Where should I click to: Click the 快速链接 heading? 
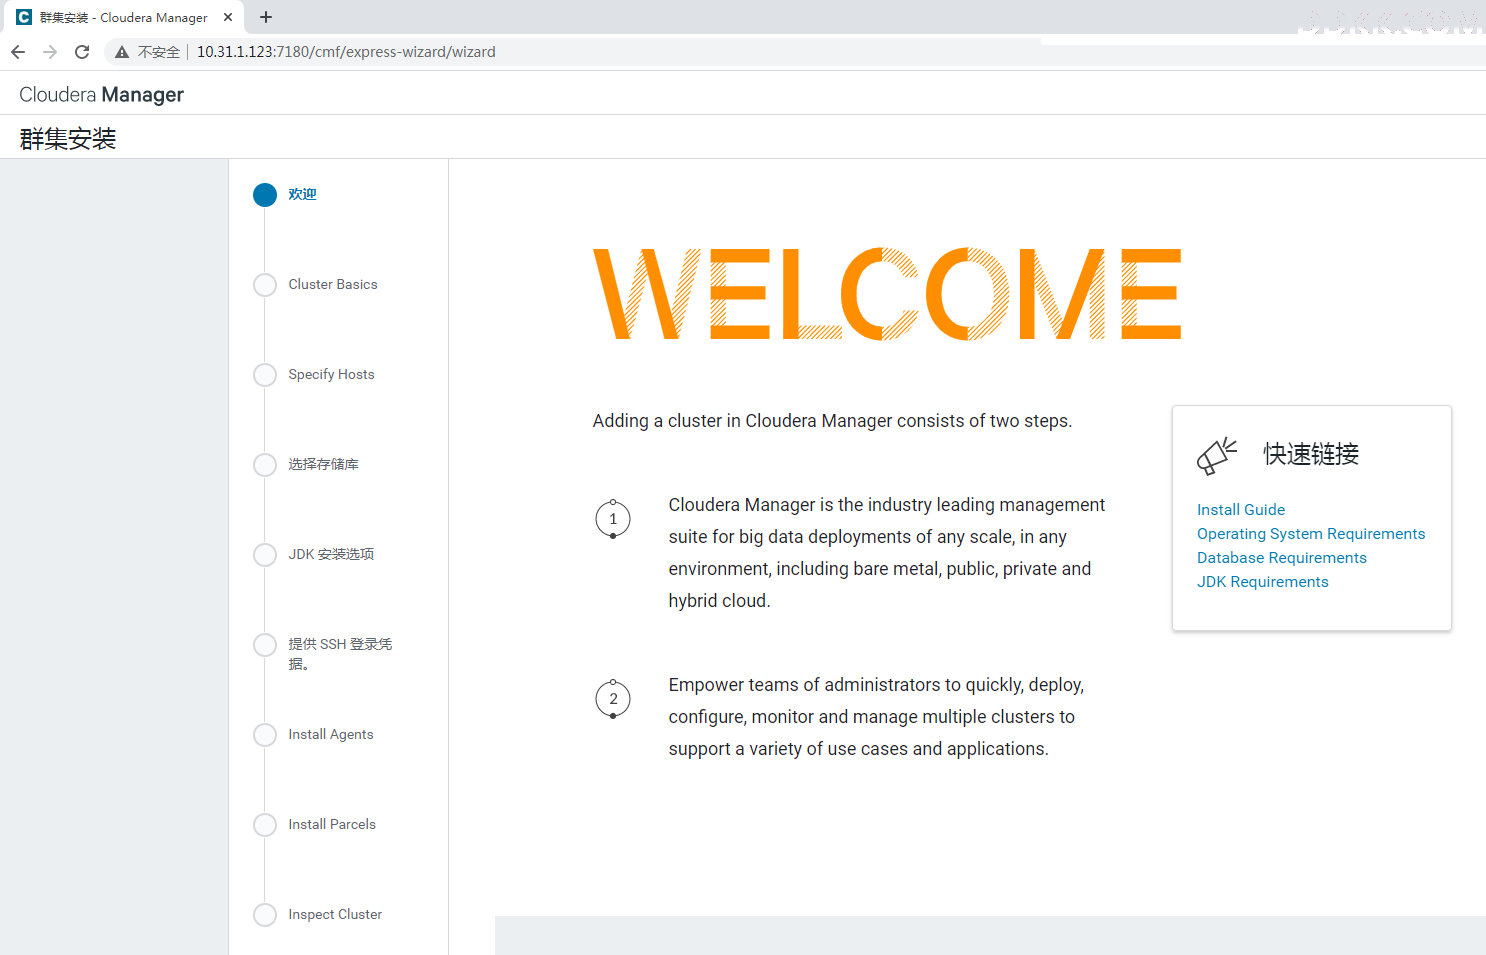tap(1311, 454)
